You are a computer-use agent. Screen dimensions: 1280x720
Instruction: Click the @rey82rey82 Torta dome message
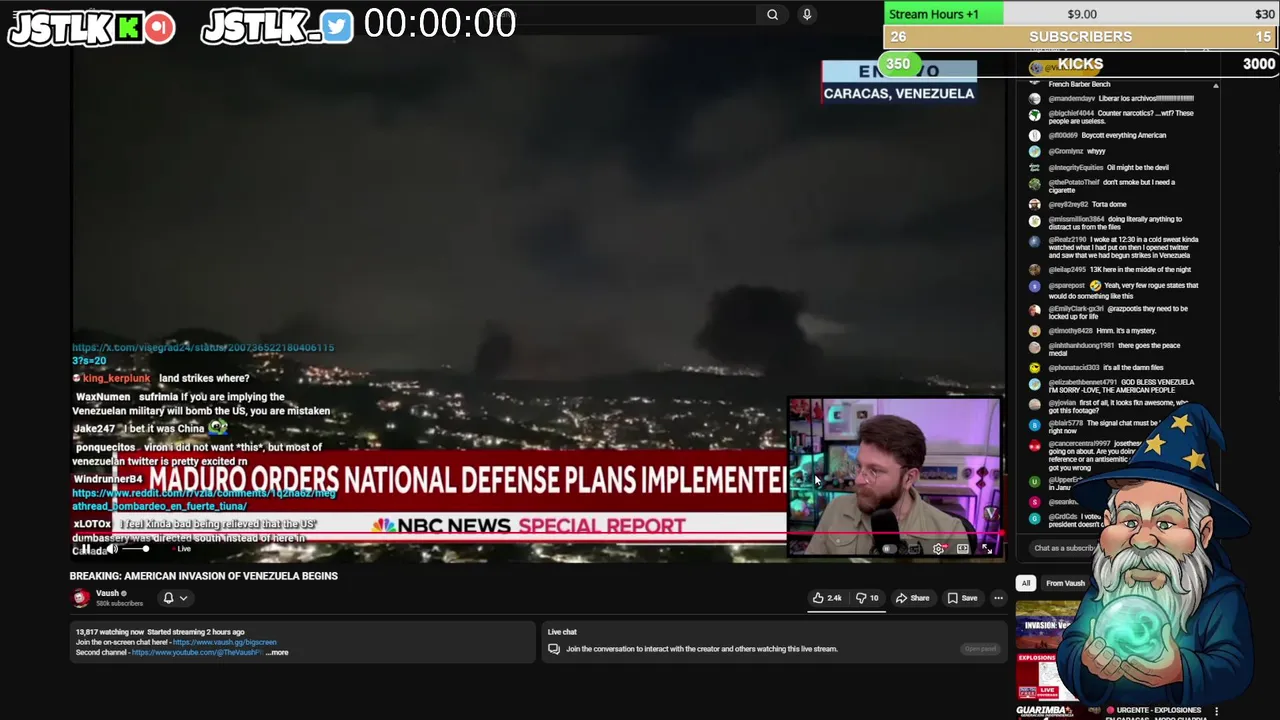(1087, 204)
